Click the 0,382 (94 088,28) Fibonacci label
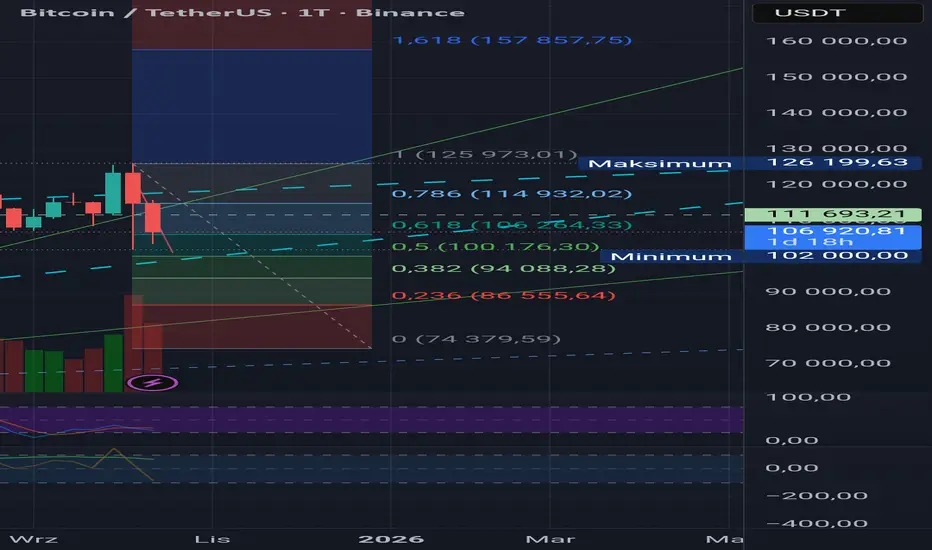This screenshot has width=932, height=550. click(503, 269)
